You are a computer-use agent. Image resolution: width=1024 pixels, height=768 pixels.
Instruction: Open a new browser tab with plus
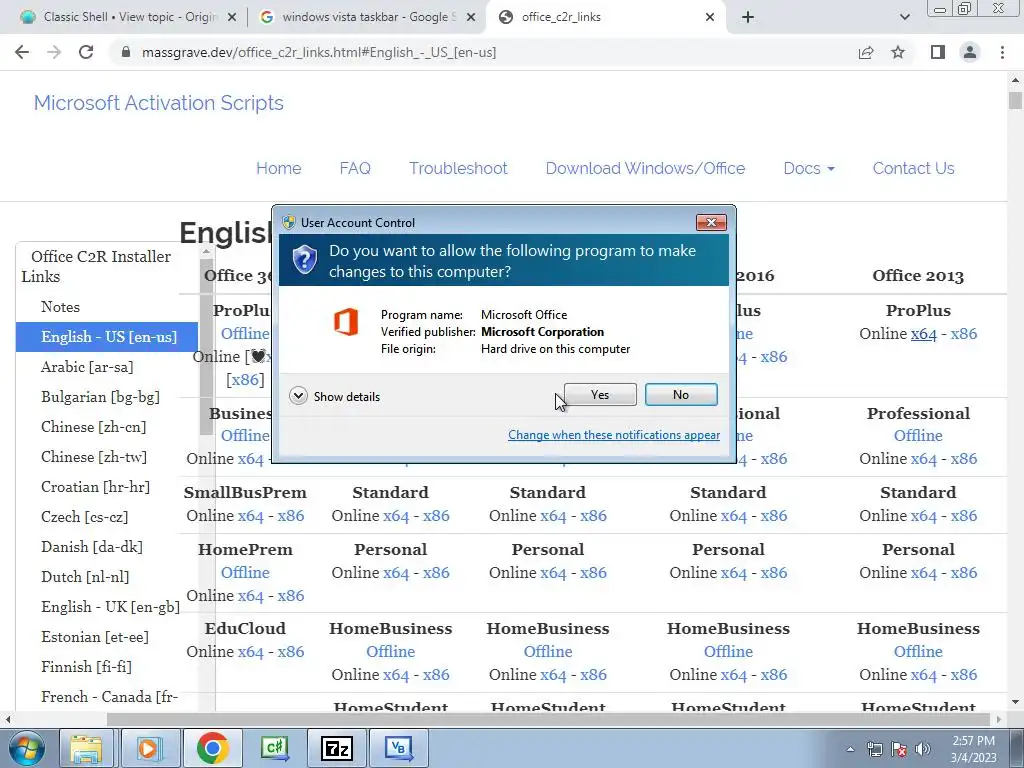[748, 18]
